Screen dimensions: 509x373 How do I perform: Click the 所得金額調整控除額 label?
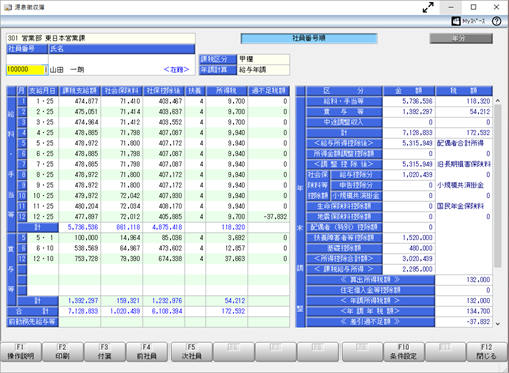[x=344, y=154]
